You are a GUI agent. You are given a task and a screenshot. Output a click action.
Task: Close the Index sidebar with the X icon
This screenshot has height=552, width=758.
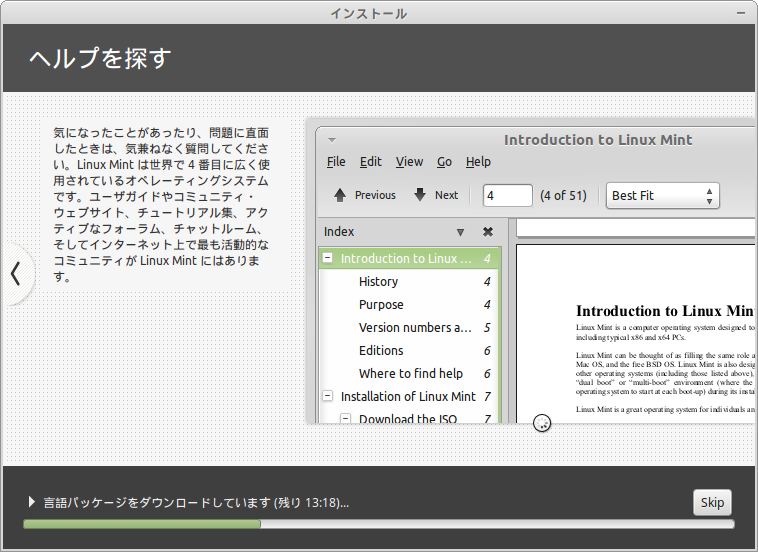point(488,232)
